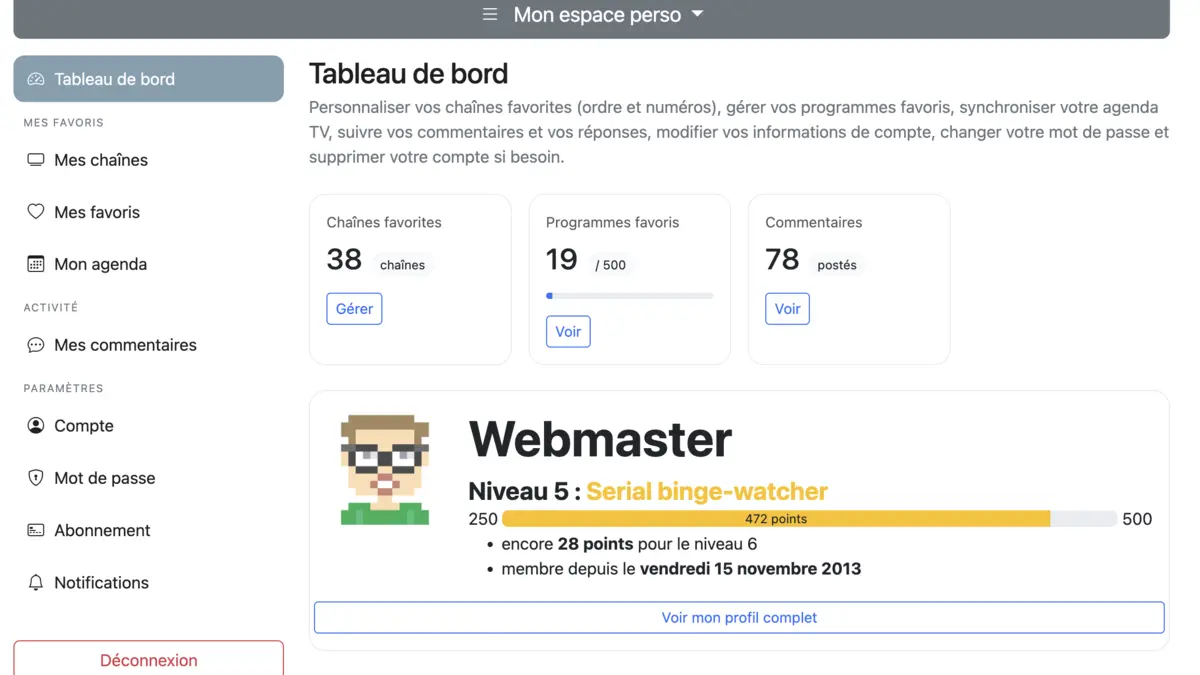Click Gérer under Chaînes favorites
Image resolution: width=1200 pixels, height=675 pixels.
click(x=354, y=308)
